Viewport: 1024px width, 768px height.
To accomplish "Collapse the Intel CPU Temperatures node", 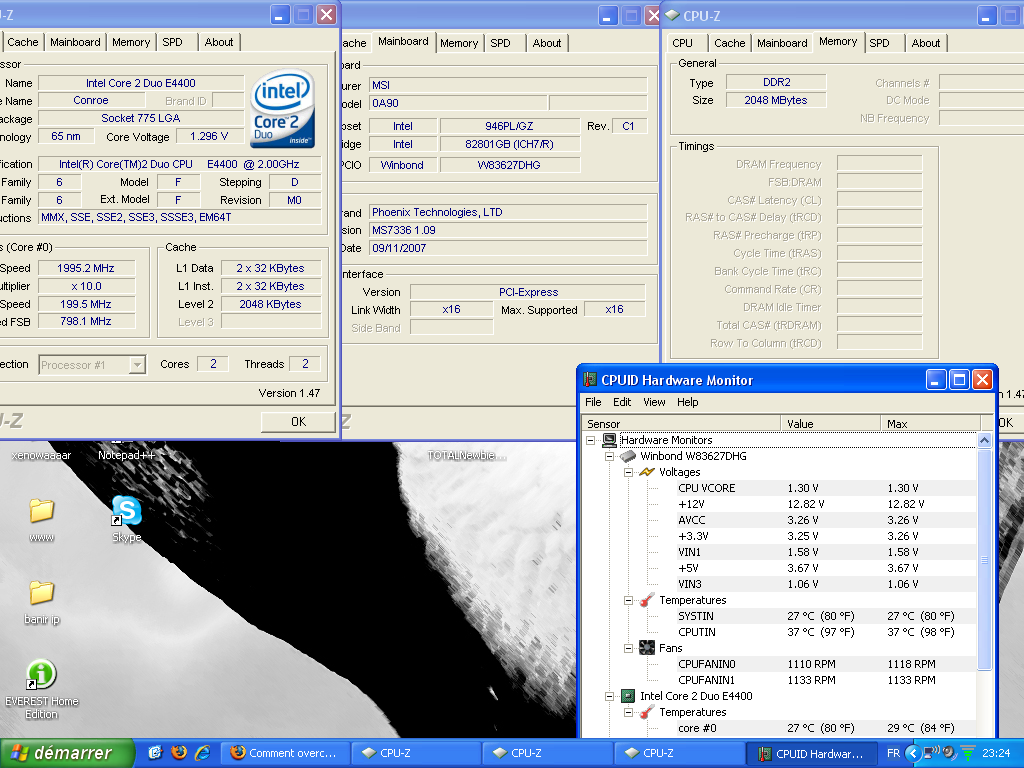I will click(628, 712).
